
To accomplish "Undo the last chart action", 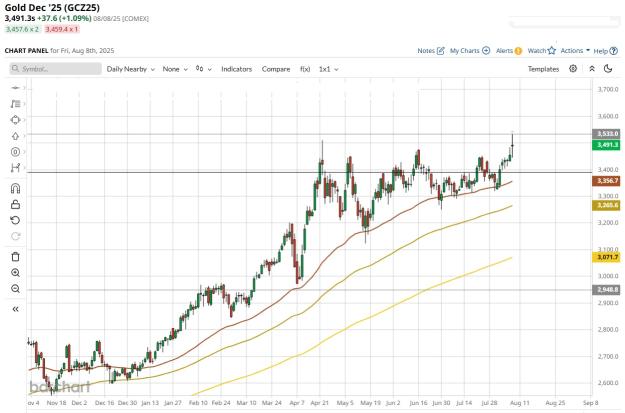I will pos(15,220).
